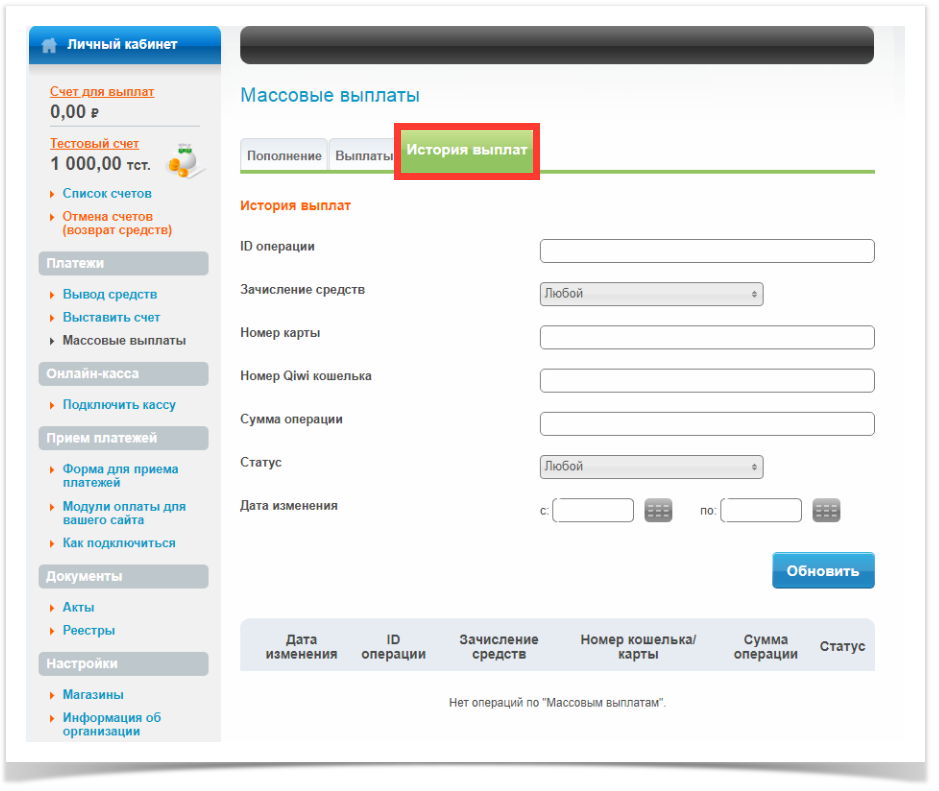This screenshot has height=791, width=939.
Task: Expand the Статус dropdown
Action: (651, 467)
